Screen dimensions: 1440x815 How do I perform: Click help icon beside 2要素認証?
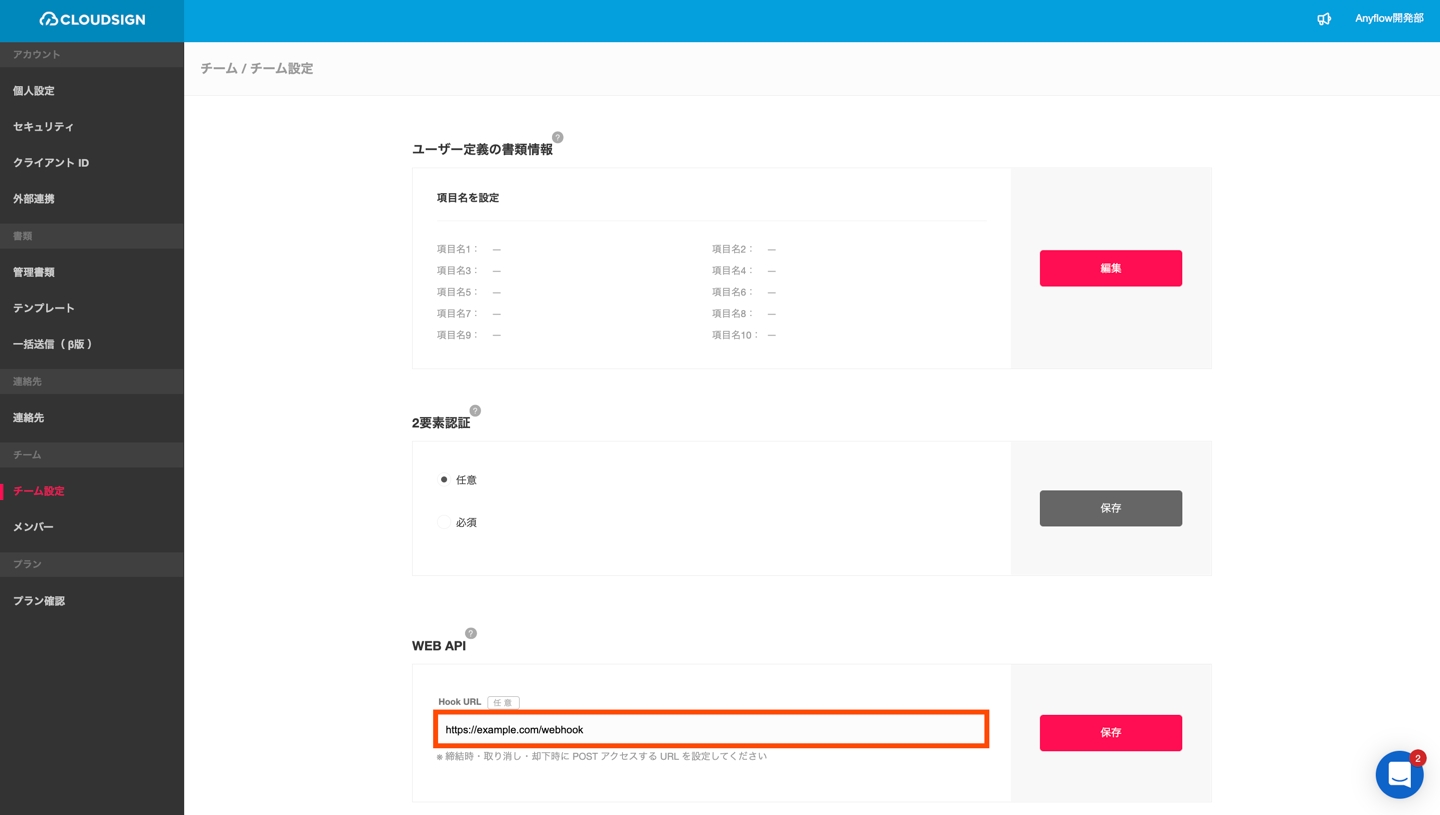click(475, 411)
